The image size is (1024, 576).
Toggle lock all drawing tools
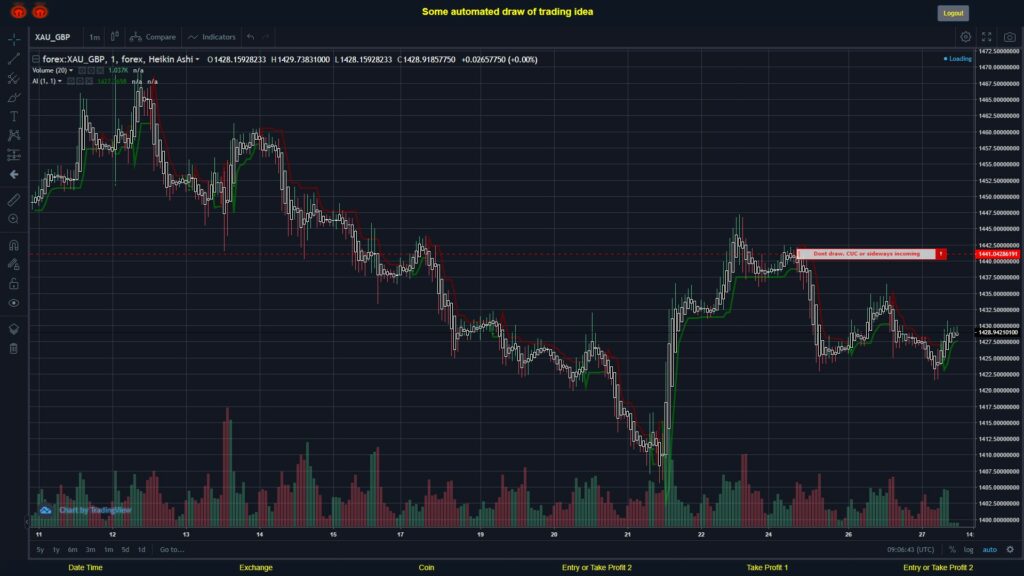tap(14, 283)
